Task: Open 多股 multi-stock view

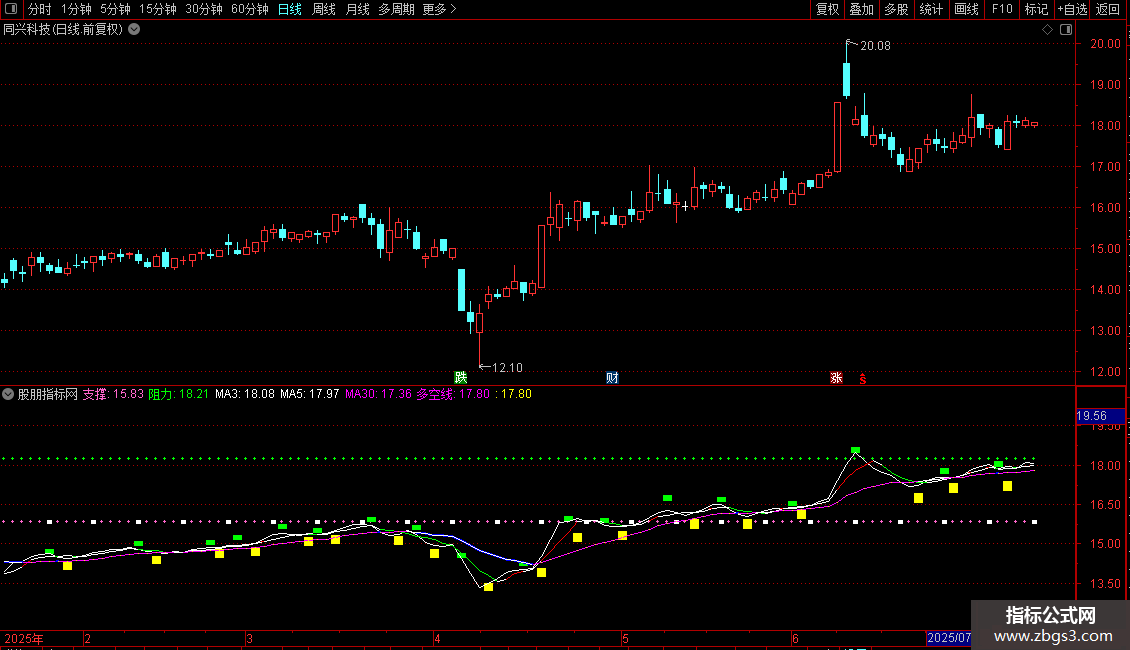Action: point(896,9)
